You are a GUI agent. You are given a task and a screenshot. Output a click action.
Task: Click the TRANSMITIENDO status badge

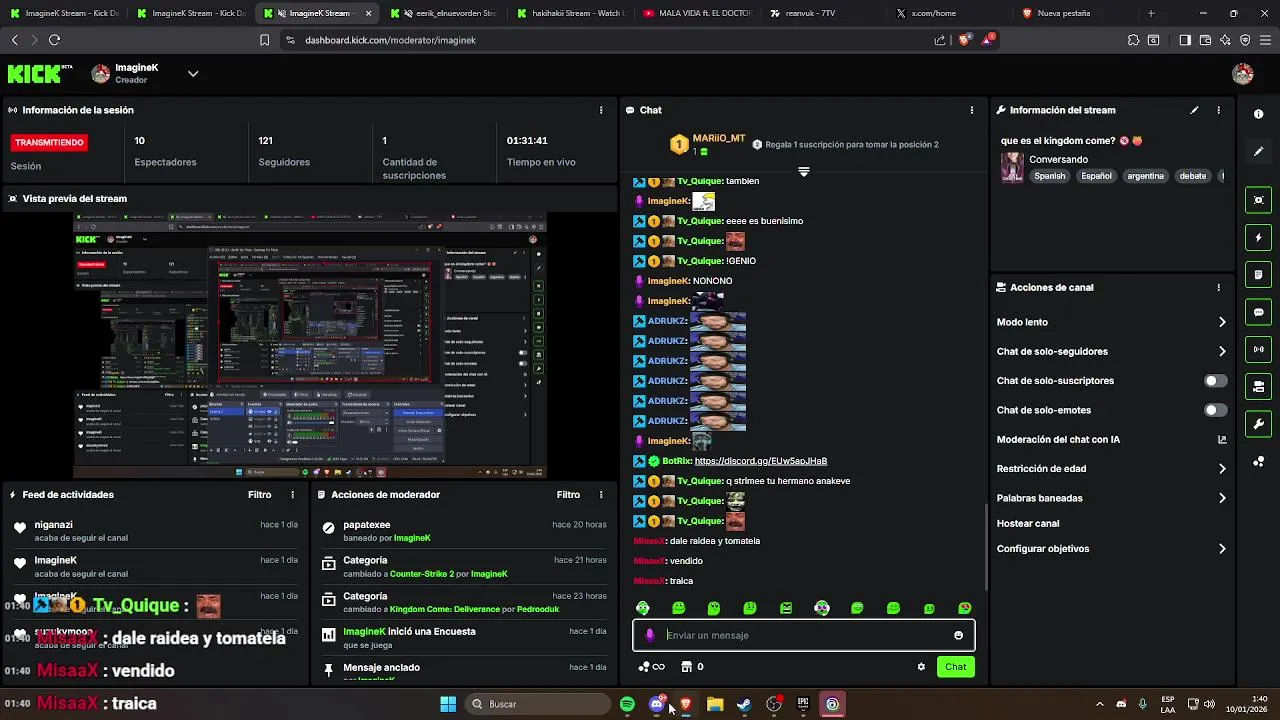pyautogui.click(x=50, y=143)
